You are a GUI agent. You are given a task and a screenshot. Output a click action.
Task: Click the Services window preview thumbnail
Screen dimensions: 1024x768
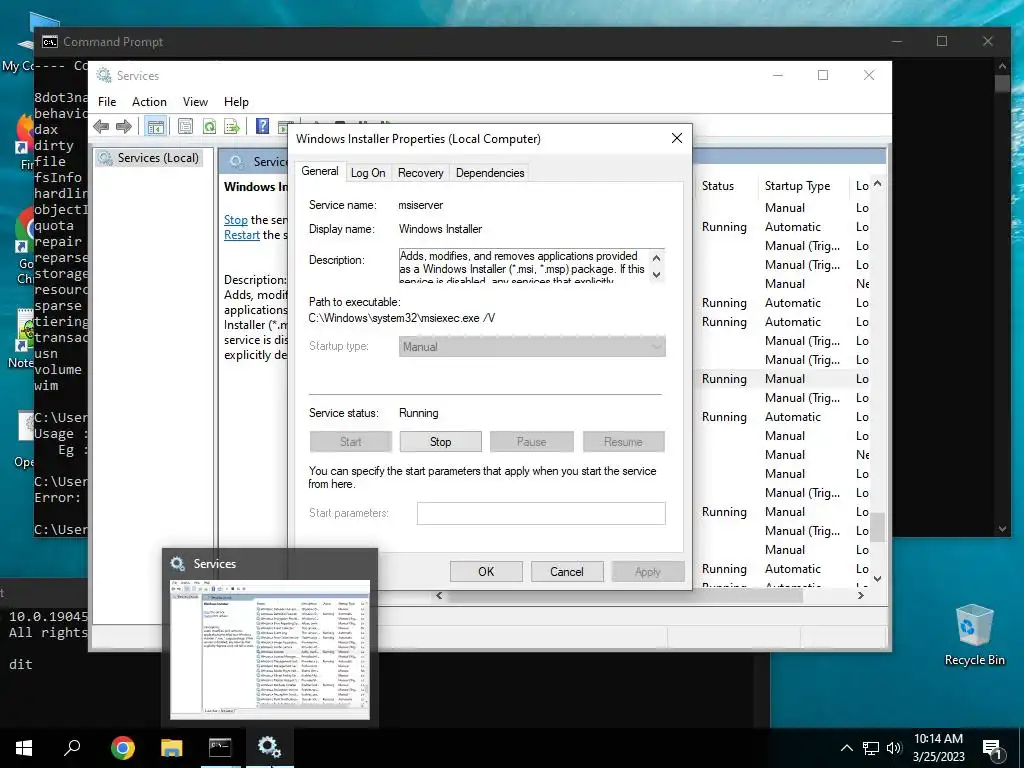tap(270, 649)
